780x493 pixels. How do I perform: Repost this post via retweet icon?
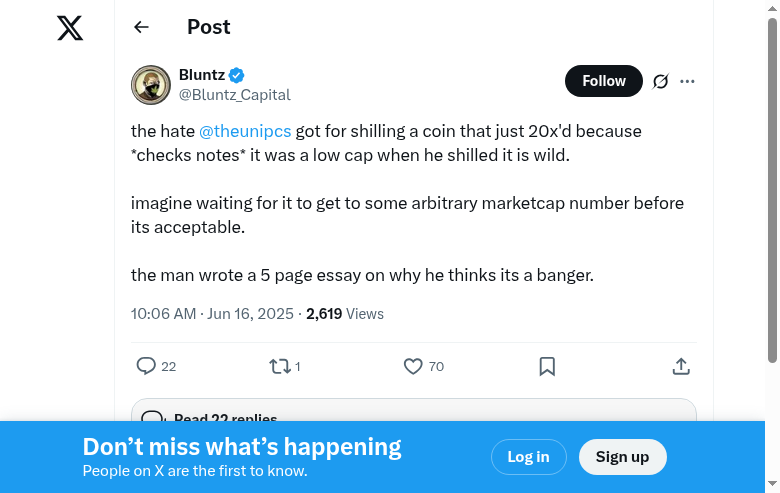pos(280,366)
